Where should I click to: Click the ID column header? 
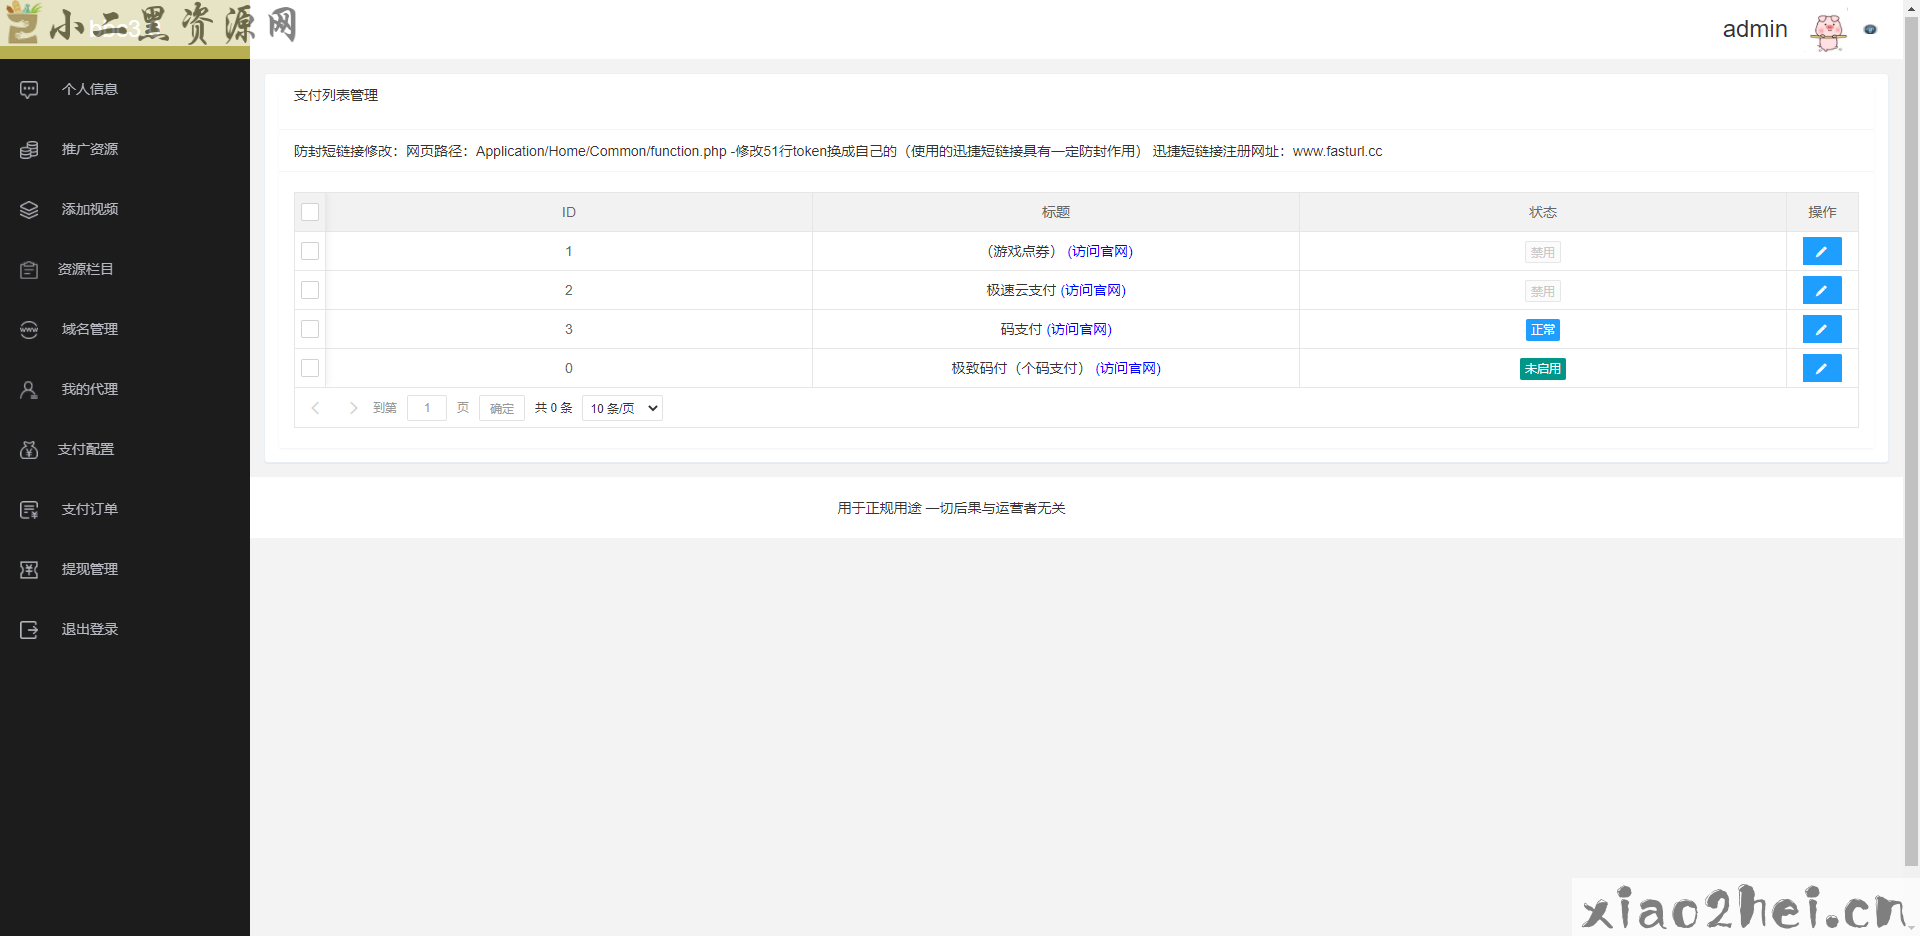tap(569, 212)
